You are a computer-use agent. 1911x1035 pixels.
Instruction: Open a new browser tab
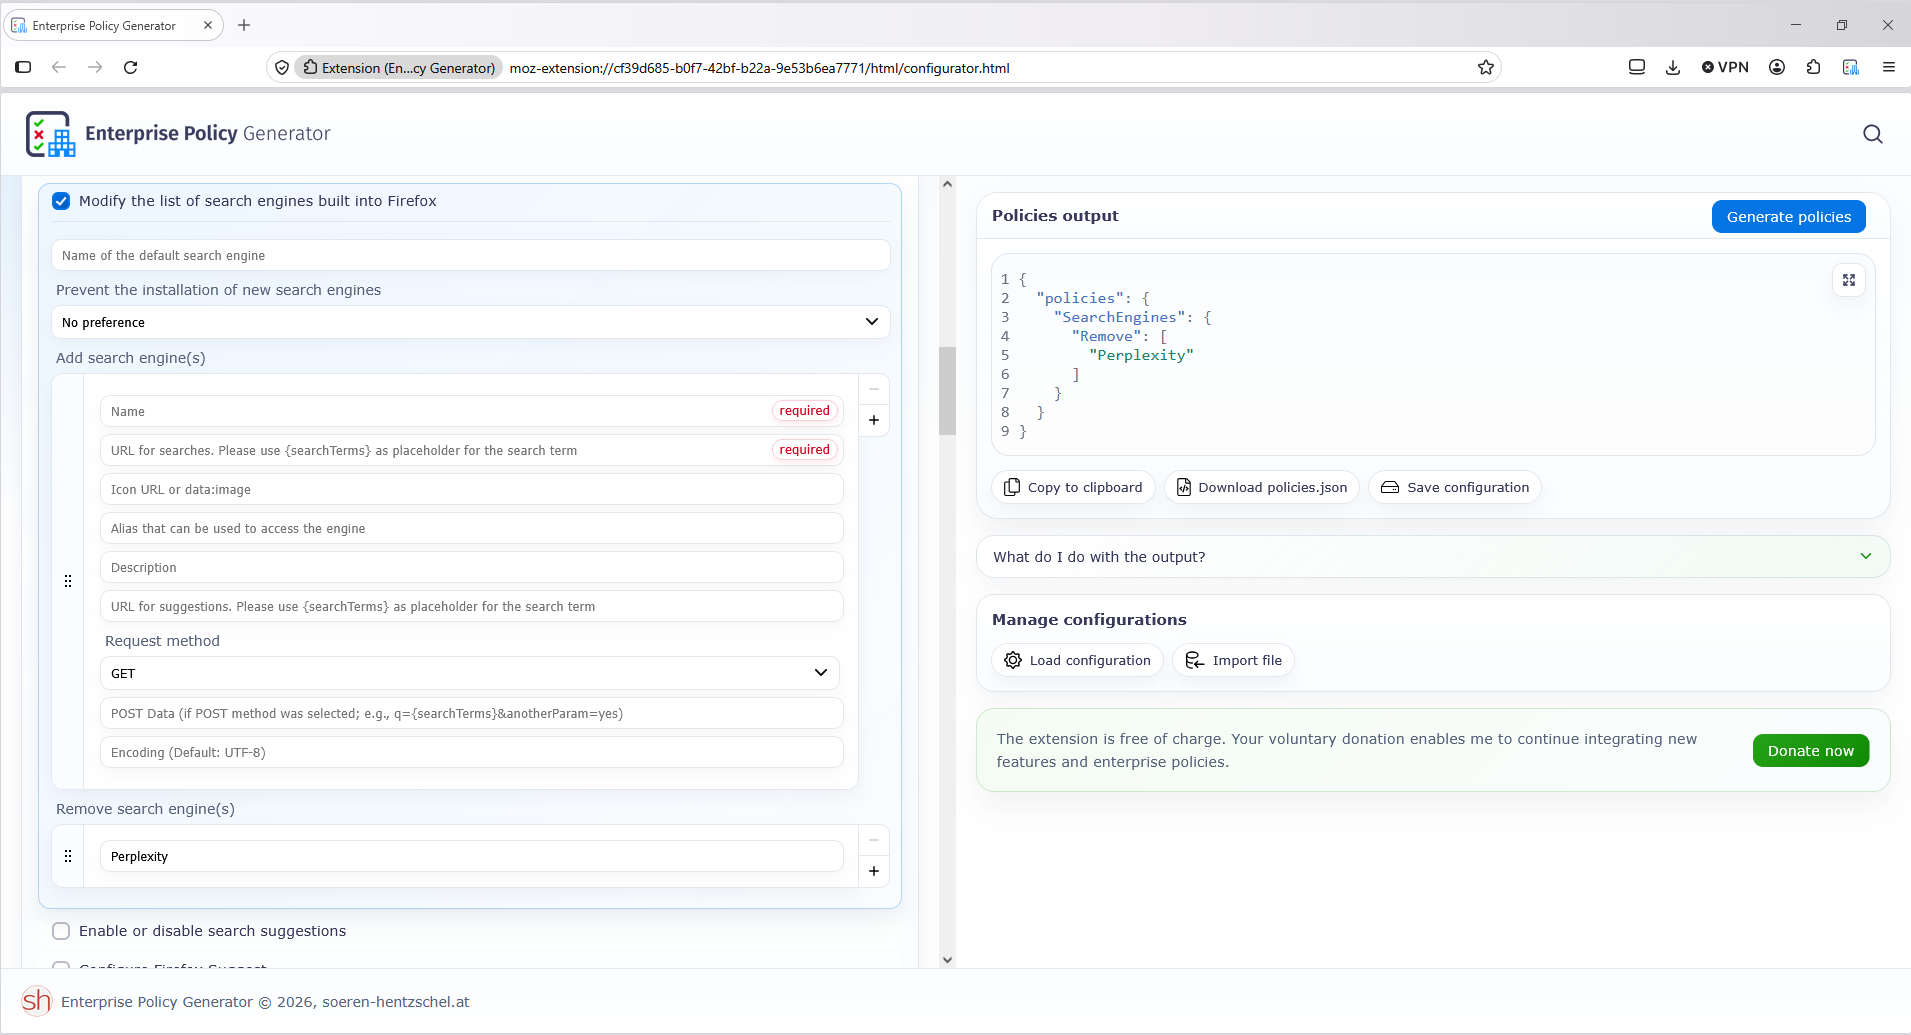point(244,25)
